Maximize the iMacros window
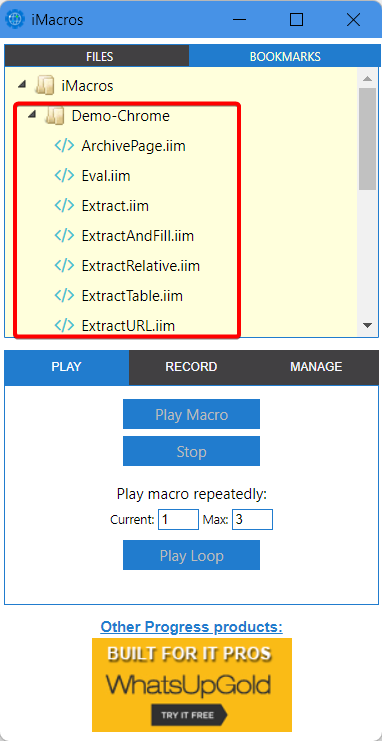 click(x=296, y=19)
